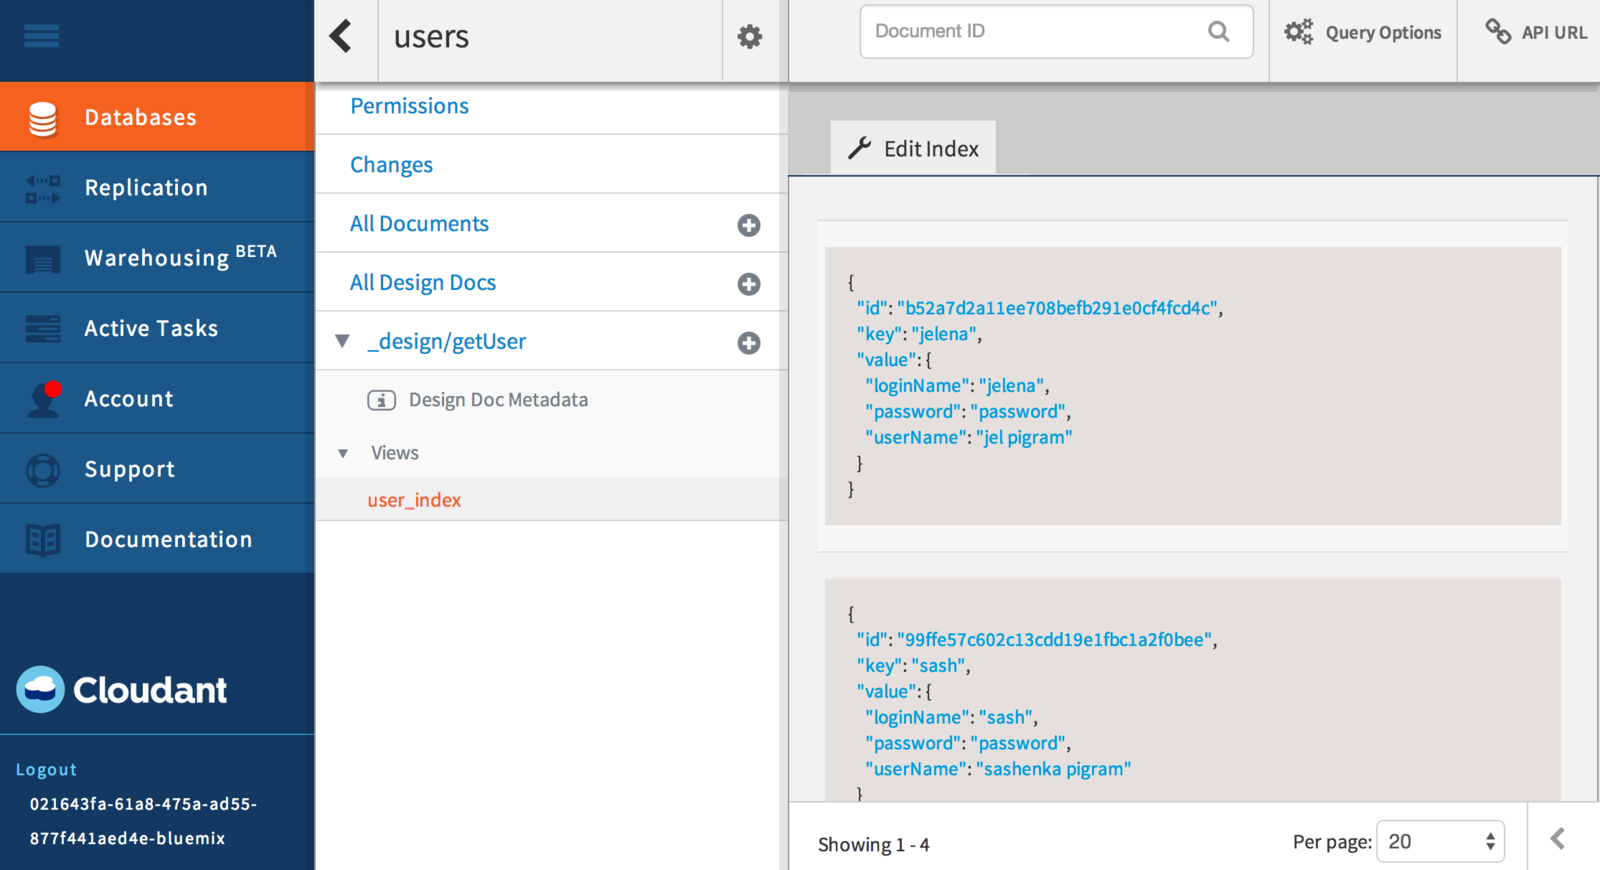
Task: Select the Databases menu item
Action: click(x=157, y=117)
